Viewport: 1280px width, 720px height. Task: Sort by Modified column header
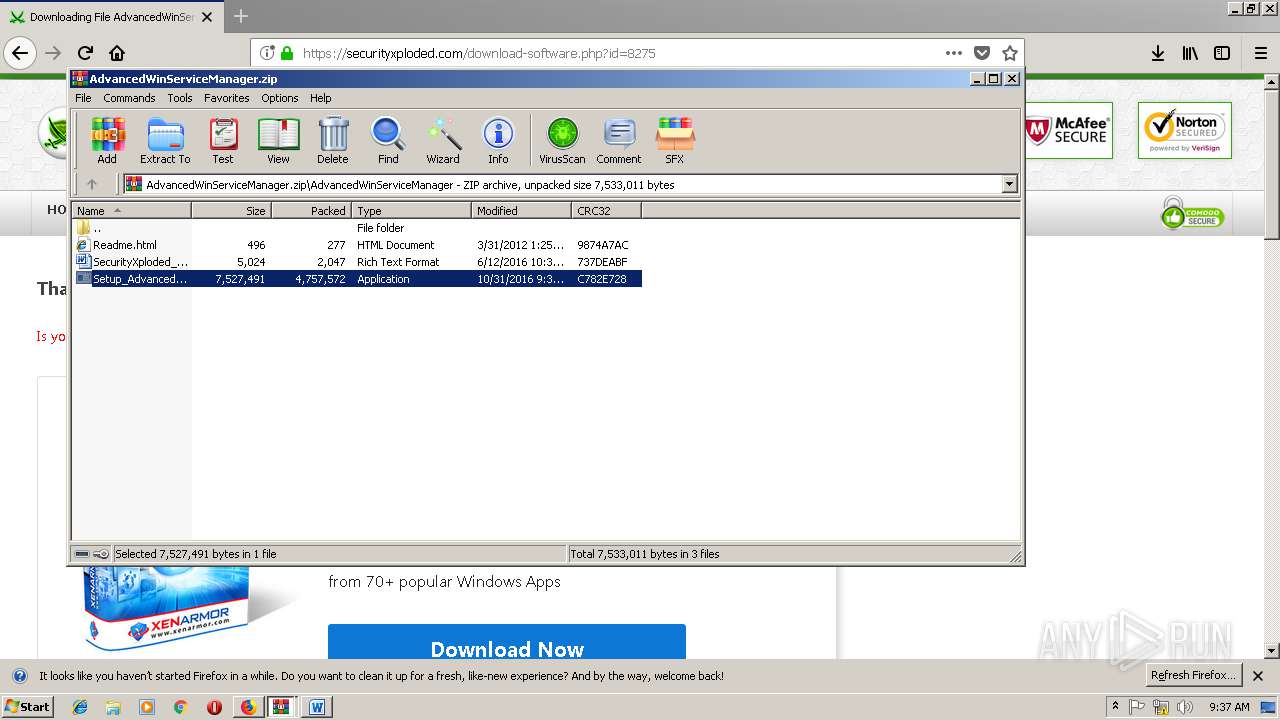click(521, 210)
